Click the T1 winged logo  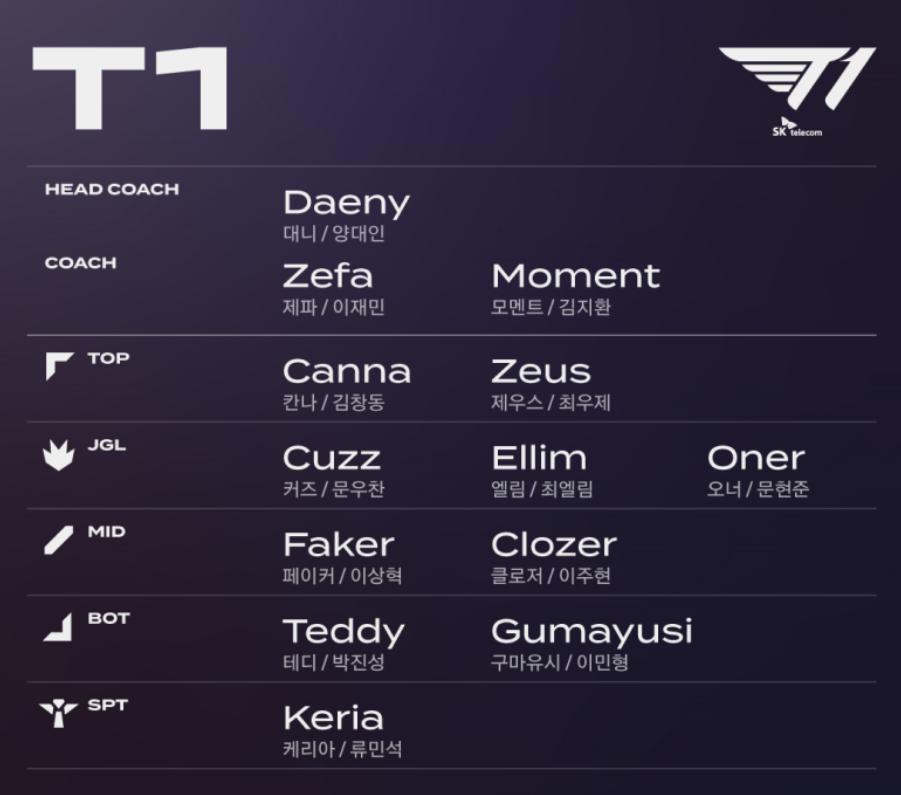pos(797,79)
